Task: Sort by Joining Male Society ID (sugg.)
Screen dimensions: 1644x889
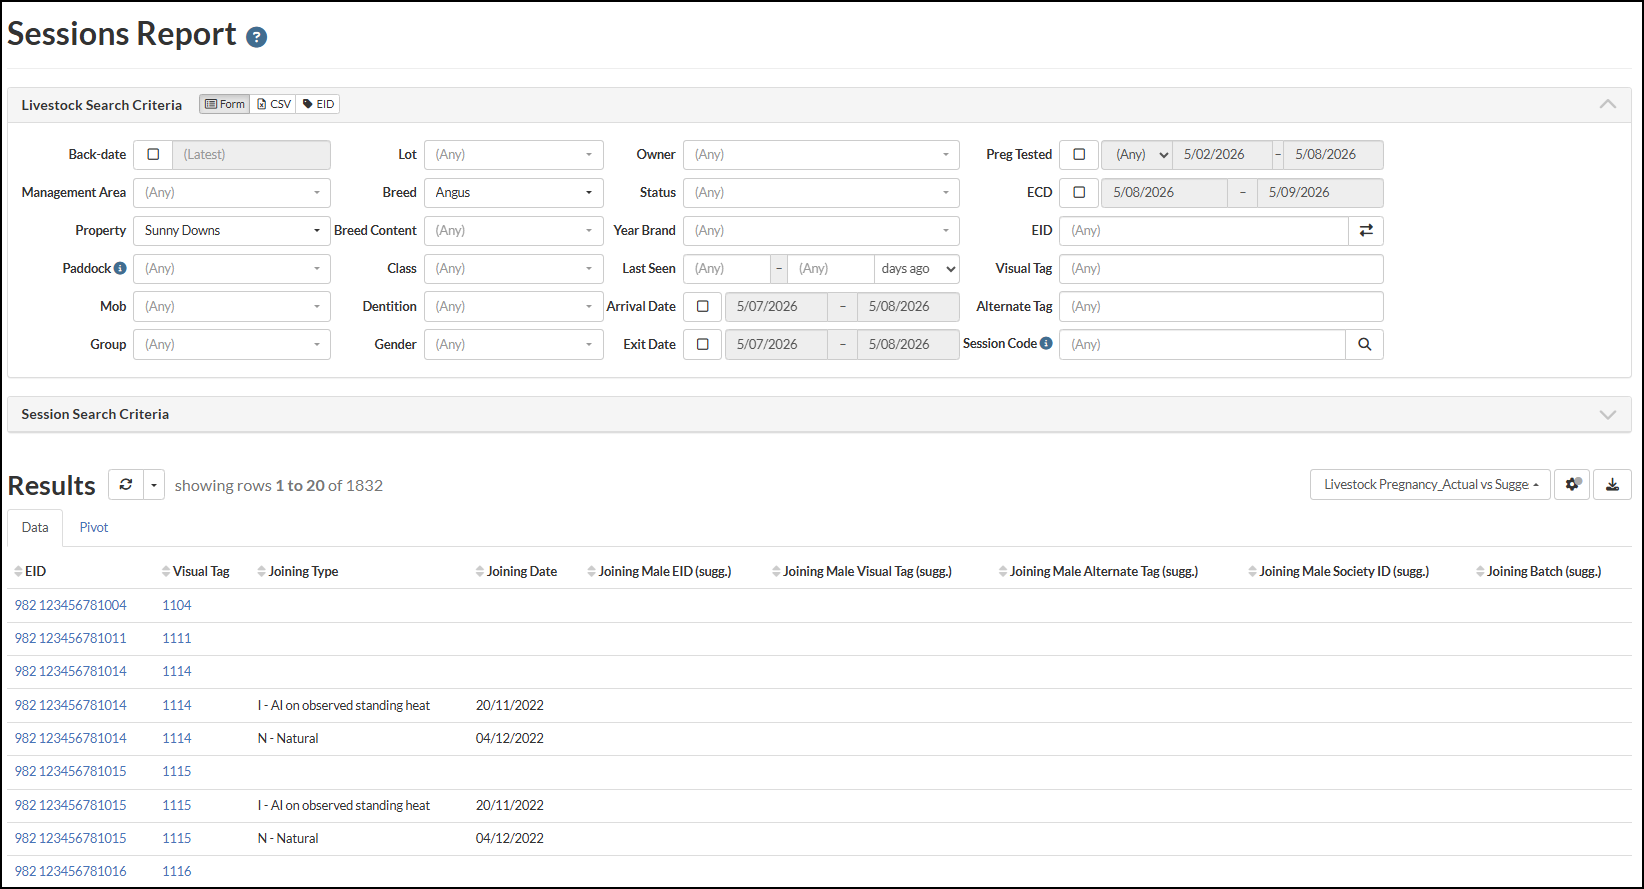Action: pyautogui.click(x=1339, y=572)
